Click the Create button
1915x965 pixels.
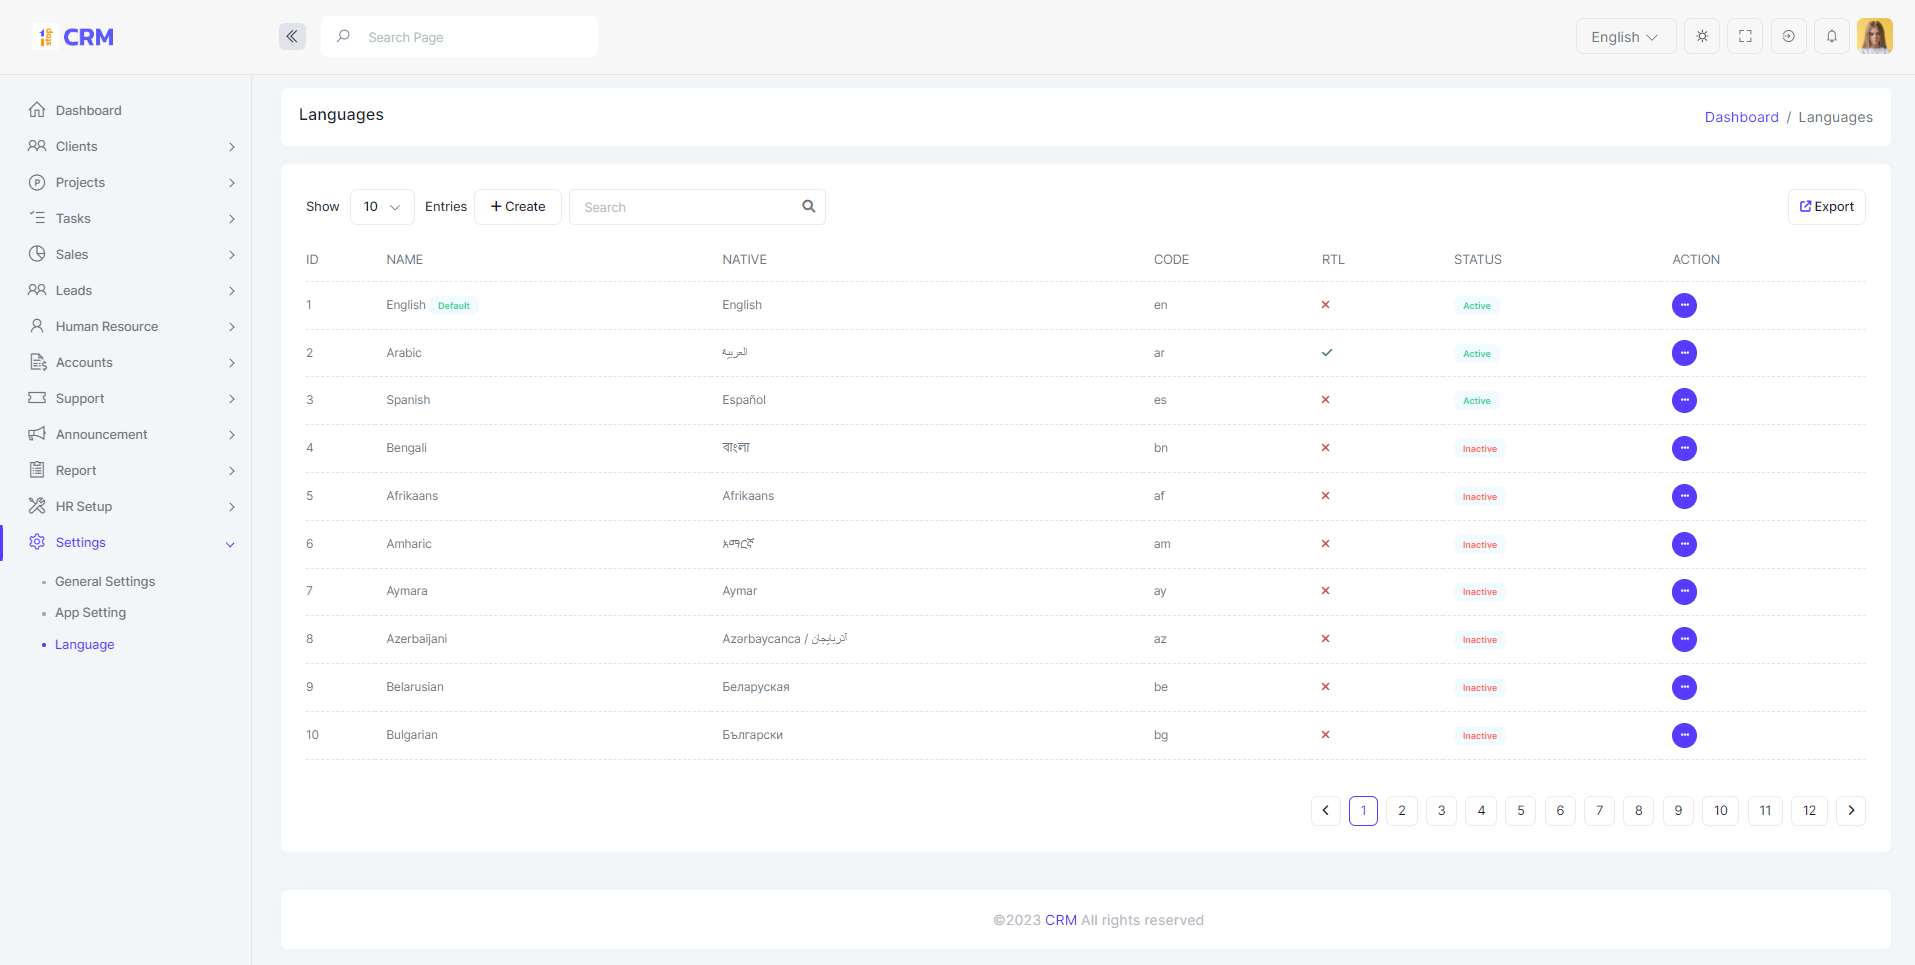coord(518,207)
